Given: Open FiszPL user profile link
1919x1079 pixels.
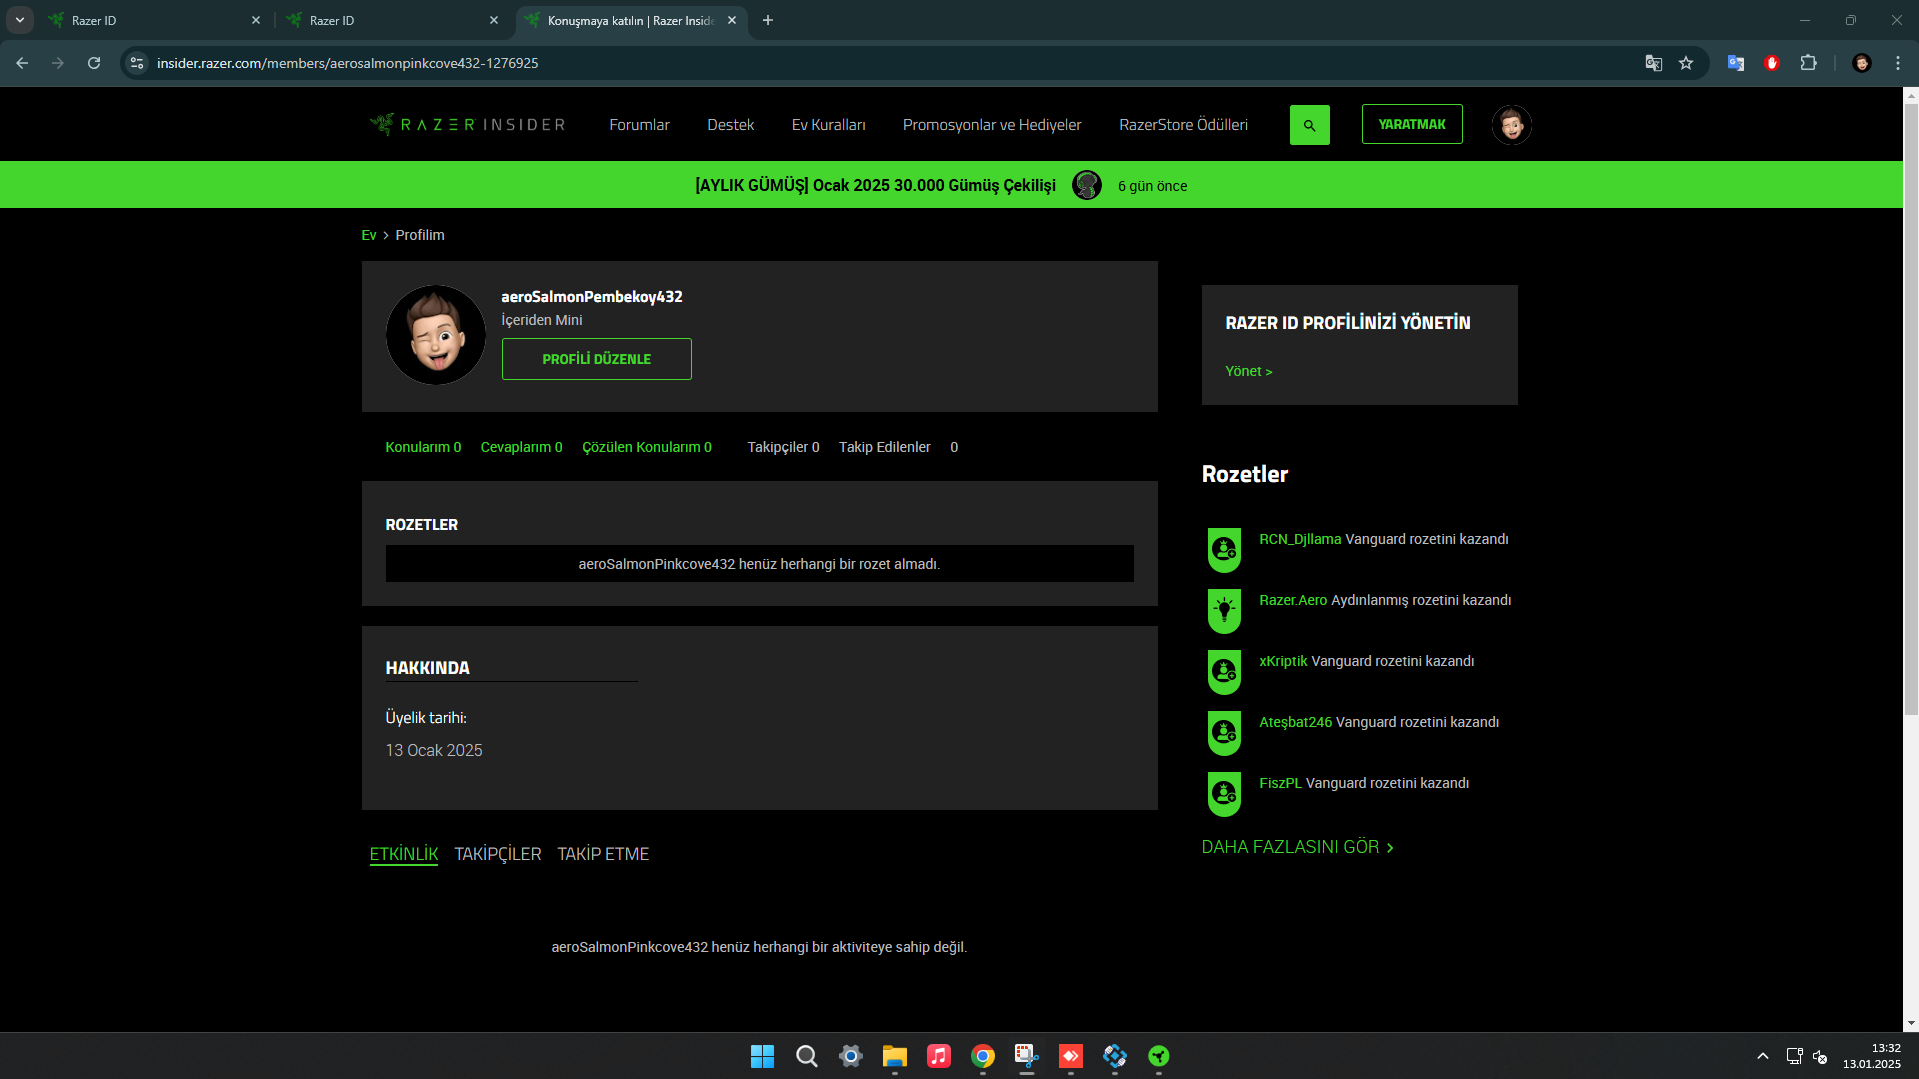Looking at the screenshot, I should pyautogui.click(x=1280, y=783).
